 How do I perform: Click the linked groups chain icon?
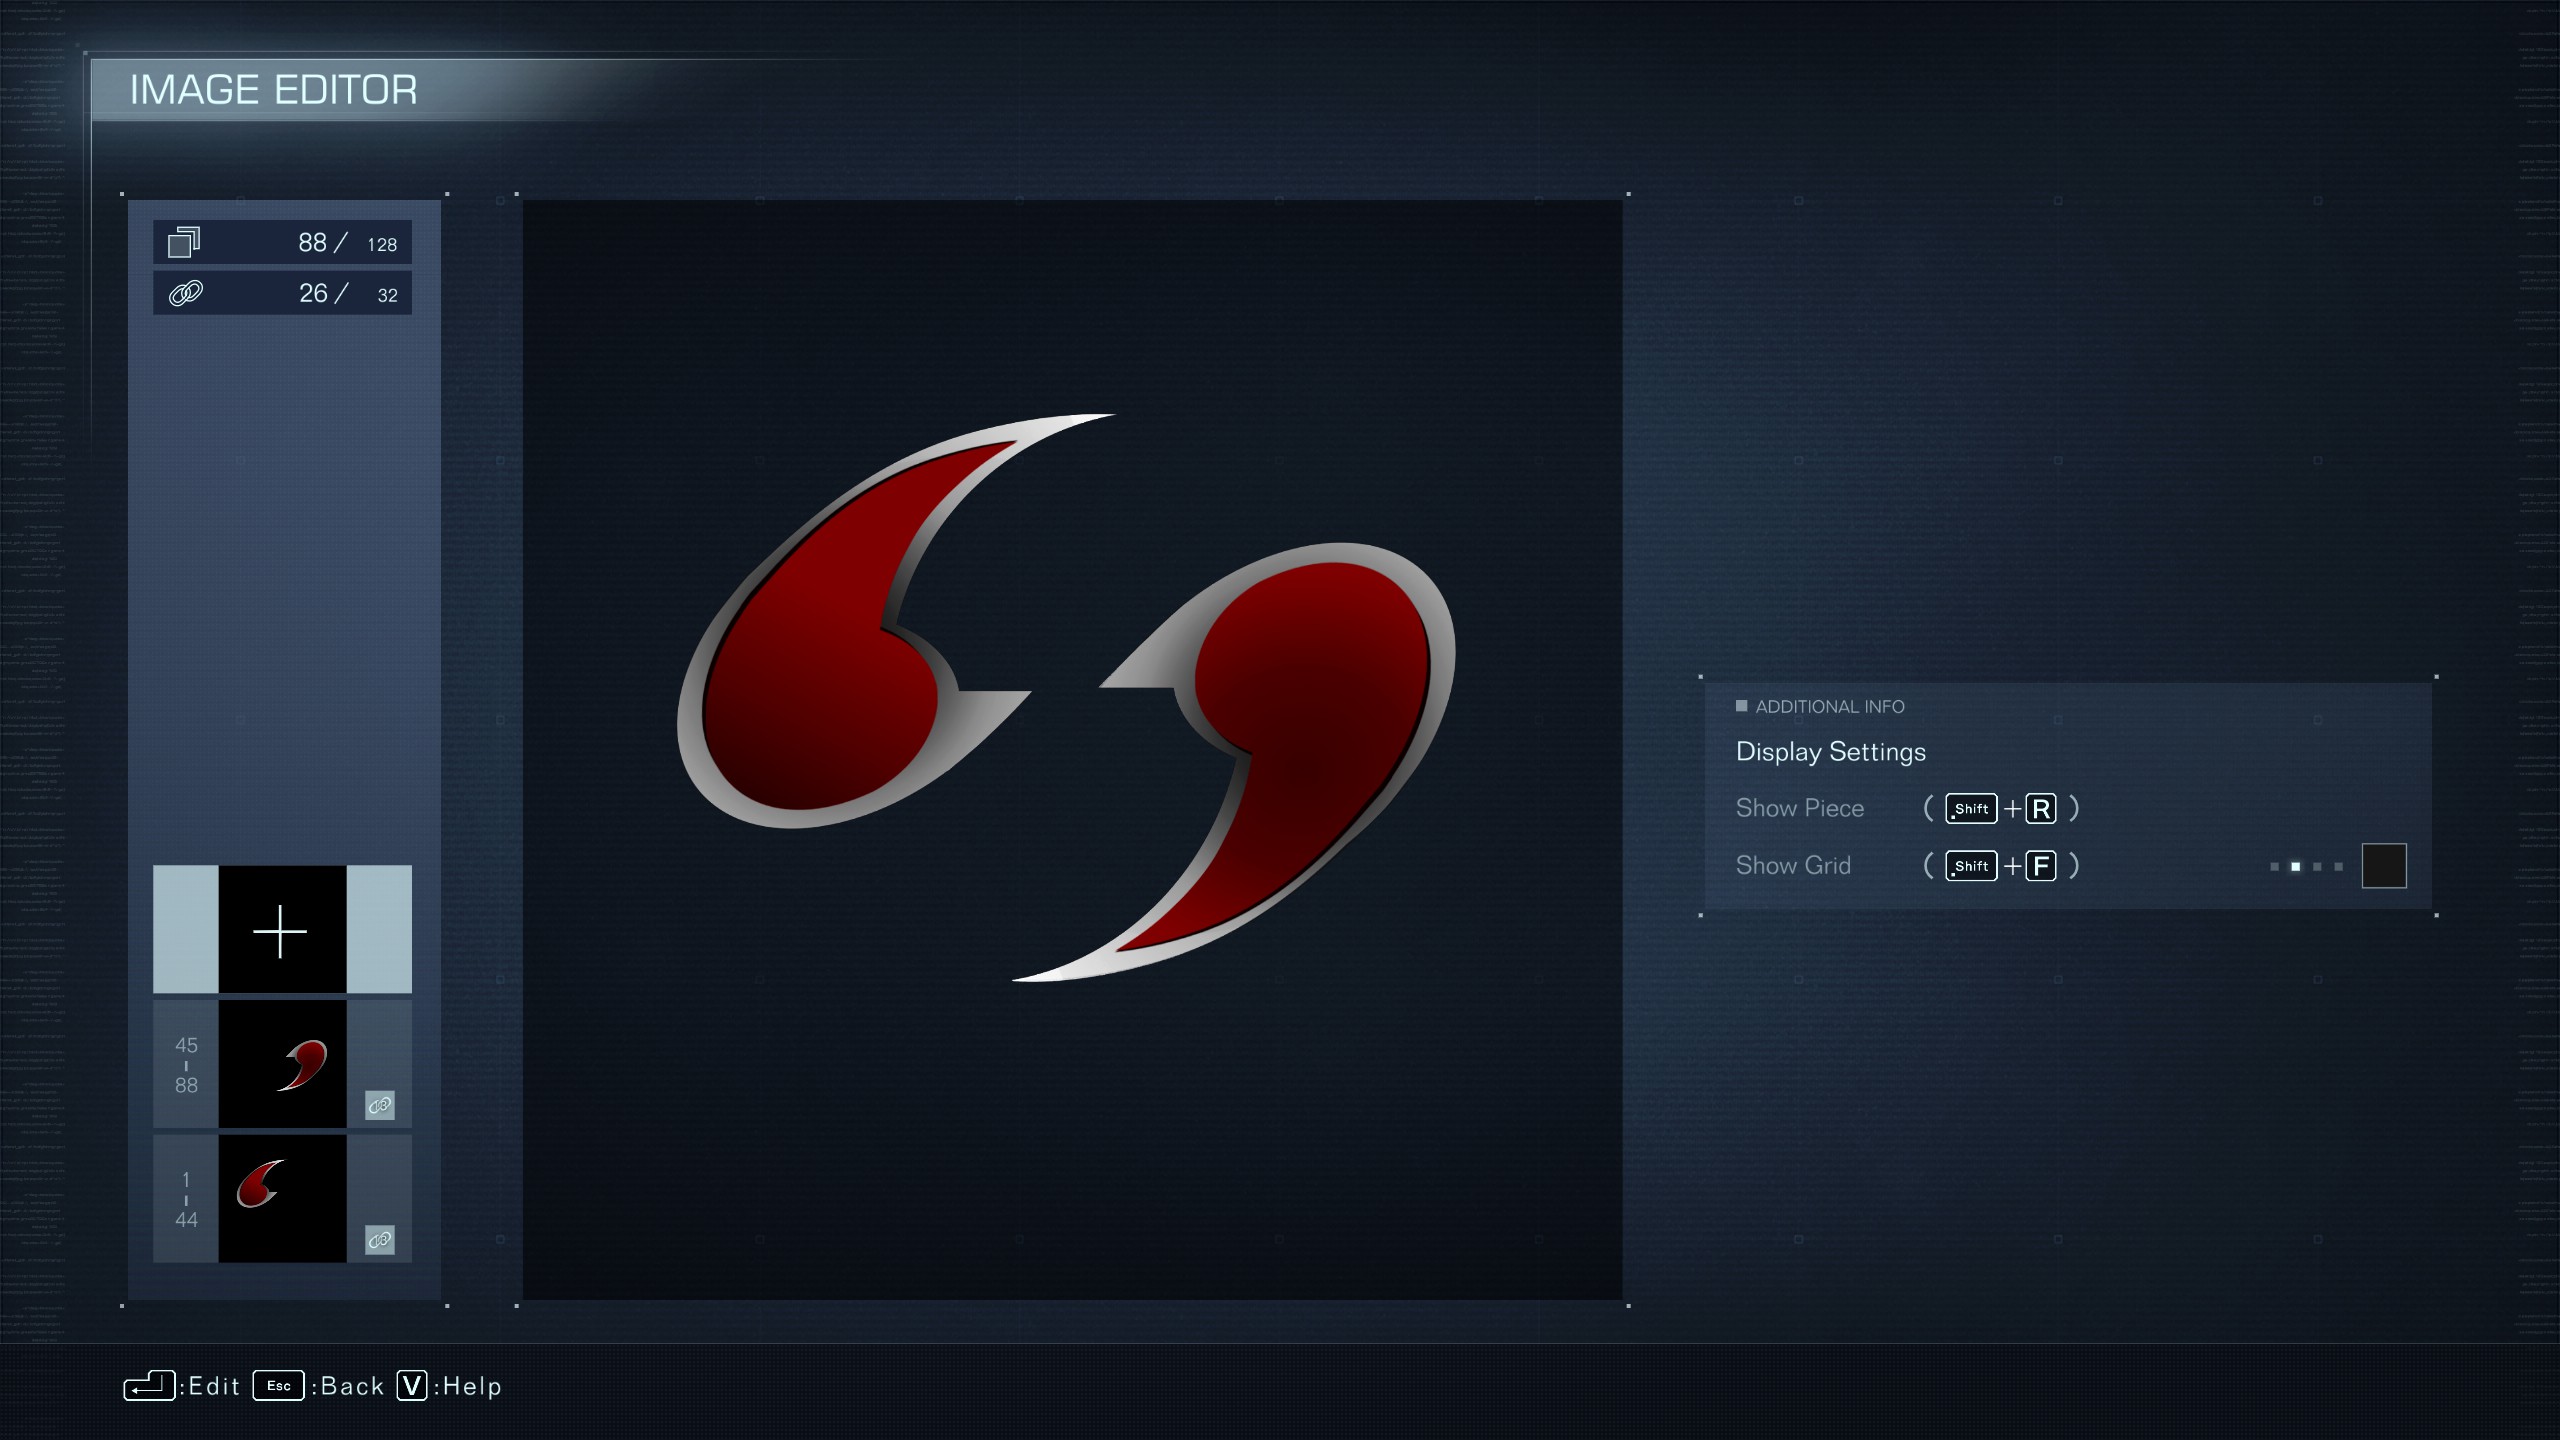coord(186,293)
